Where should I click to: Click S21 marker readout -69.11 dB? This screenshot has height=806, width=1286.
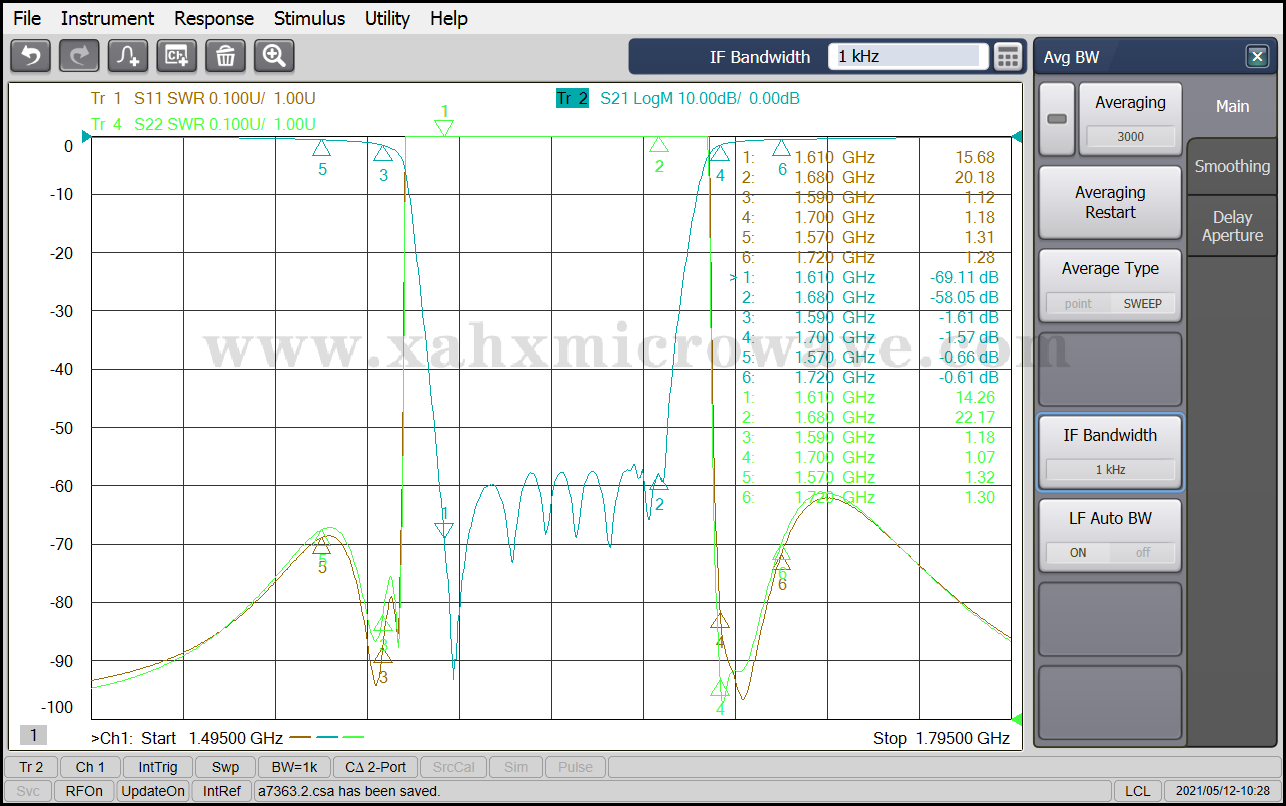[x=962, y=277]
